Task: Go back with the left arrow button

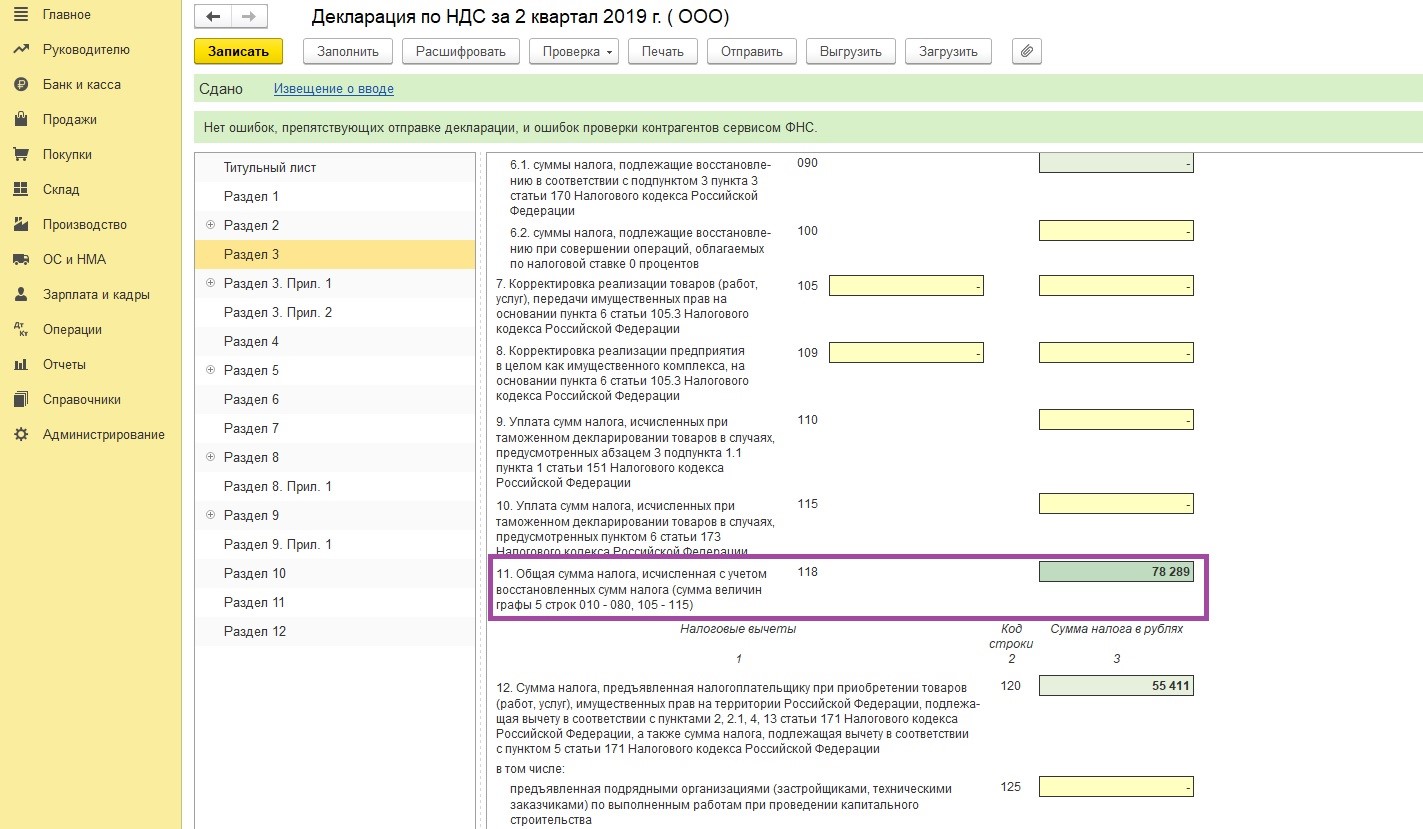Action: (x=212, y=17)
